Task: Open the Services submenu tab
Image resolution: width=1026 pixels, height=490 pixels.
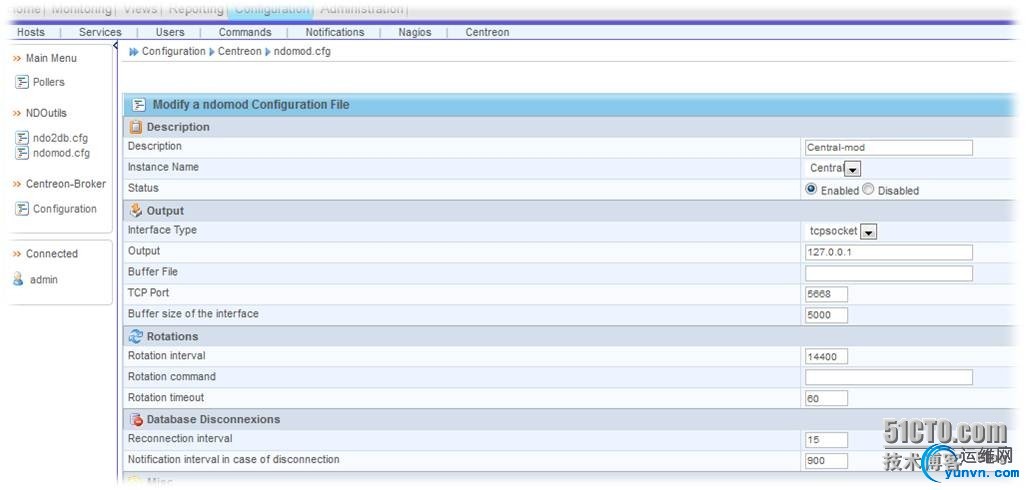Action: (x=100, y=32)
